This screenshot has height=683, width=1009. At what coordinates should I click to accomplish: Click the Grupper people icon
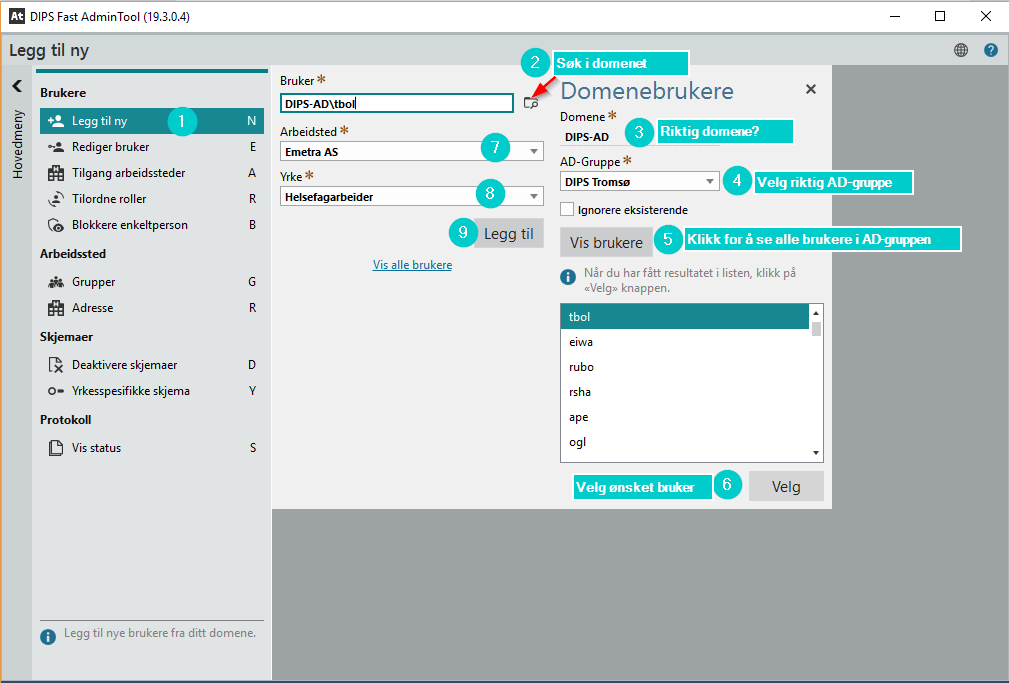[56, 282]
